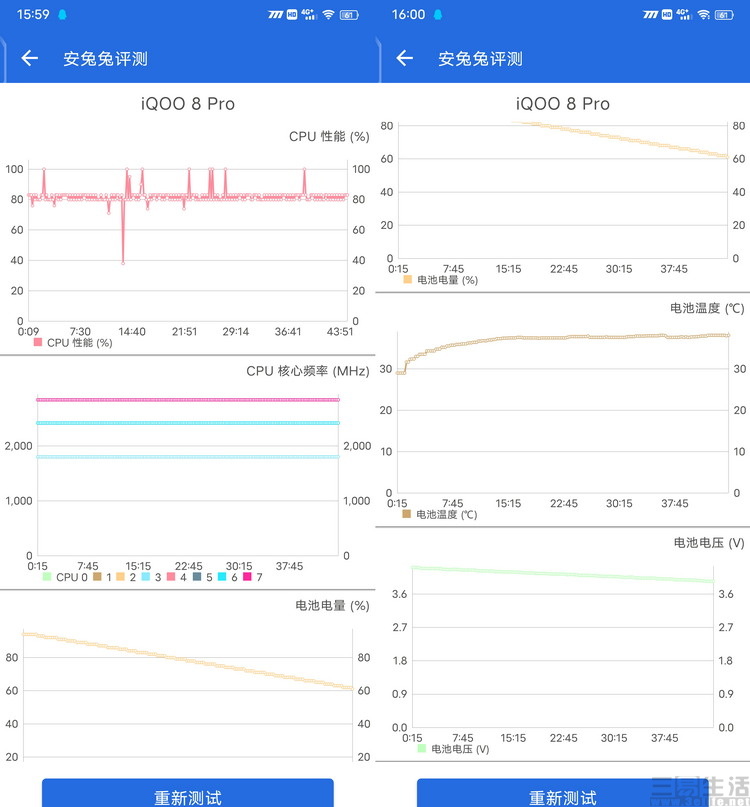The height and width of the screenshot is (807, 750).
Task: Tap the CPU 3 light blue legend swatch
Action: (146, 576)
